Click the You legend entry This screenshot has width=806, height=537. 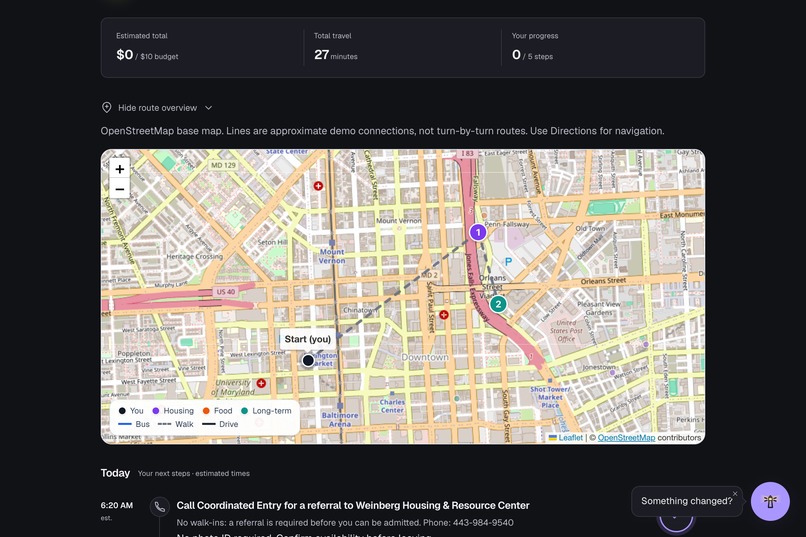click(x=131, y=411)
